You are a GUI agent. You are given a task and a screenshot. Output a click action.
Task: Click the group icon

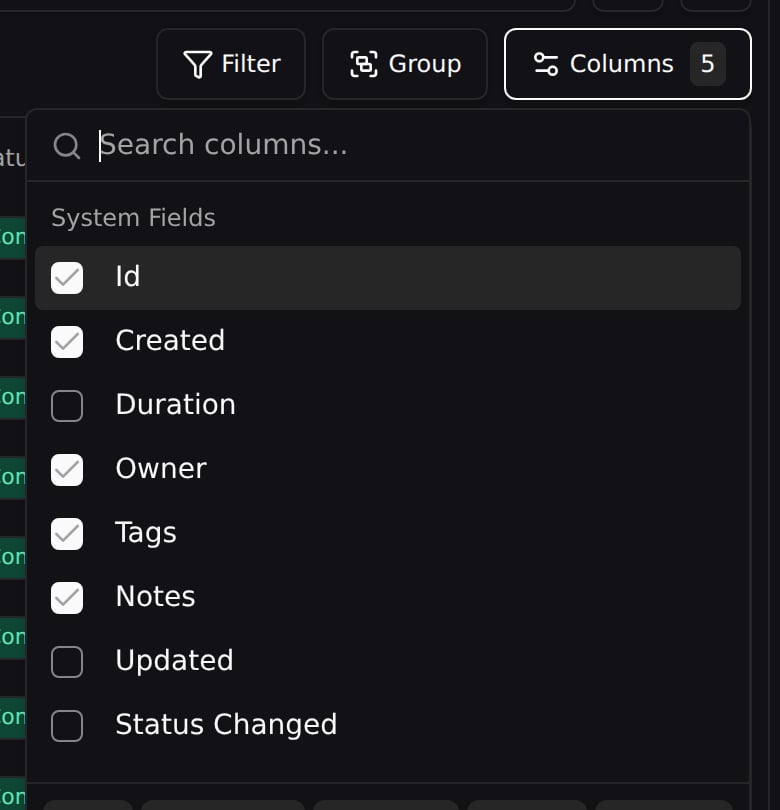364,65
